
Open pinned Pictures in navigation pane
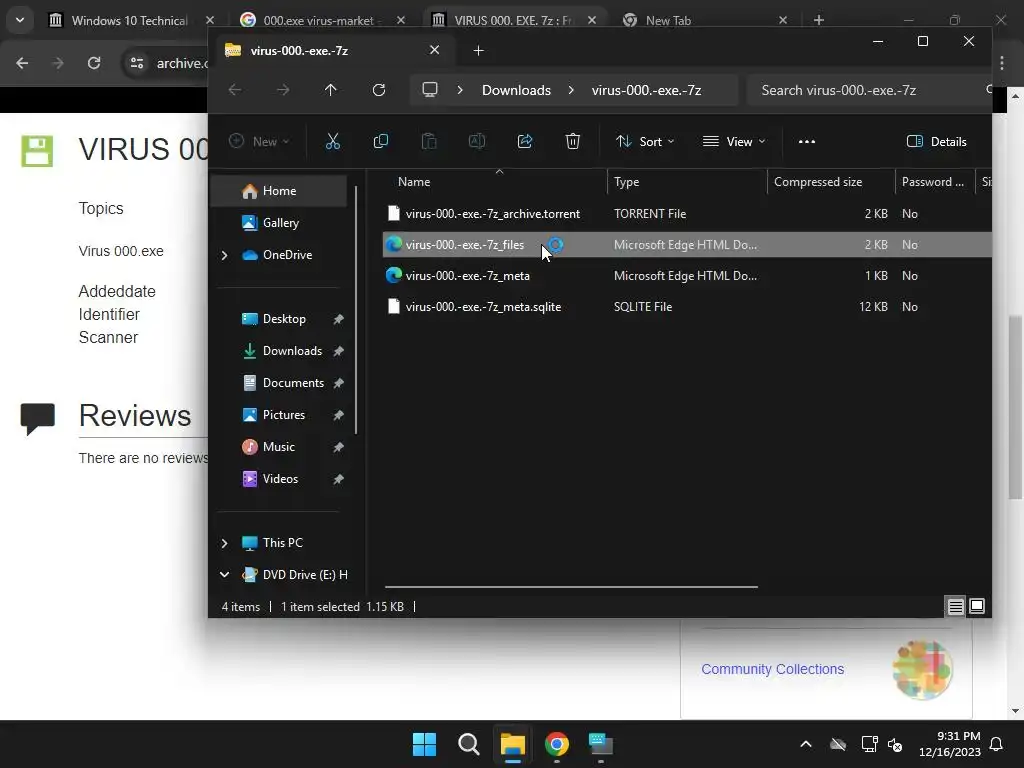(283, 415)
